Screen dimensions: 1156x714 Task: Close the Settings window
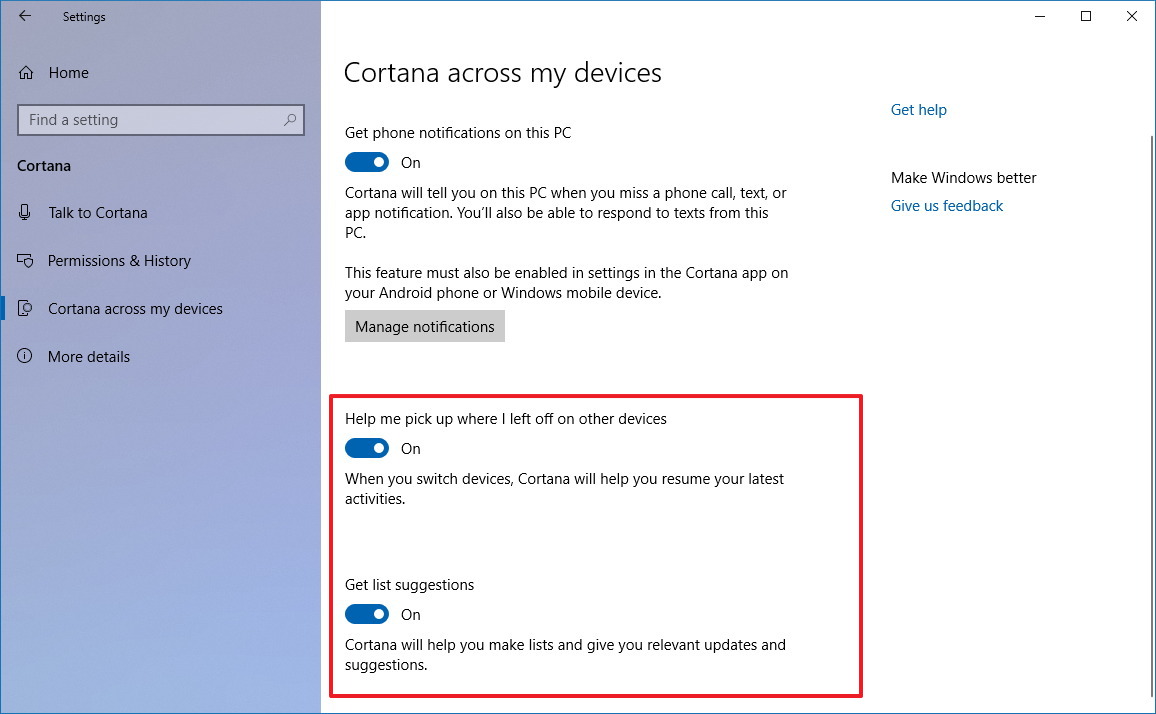pyautogui.click(x=1132, y=16)
